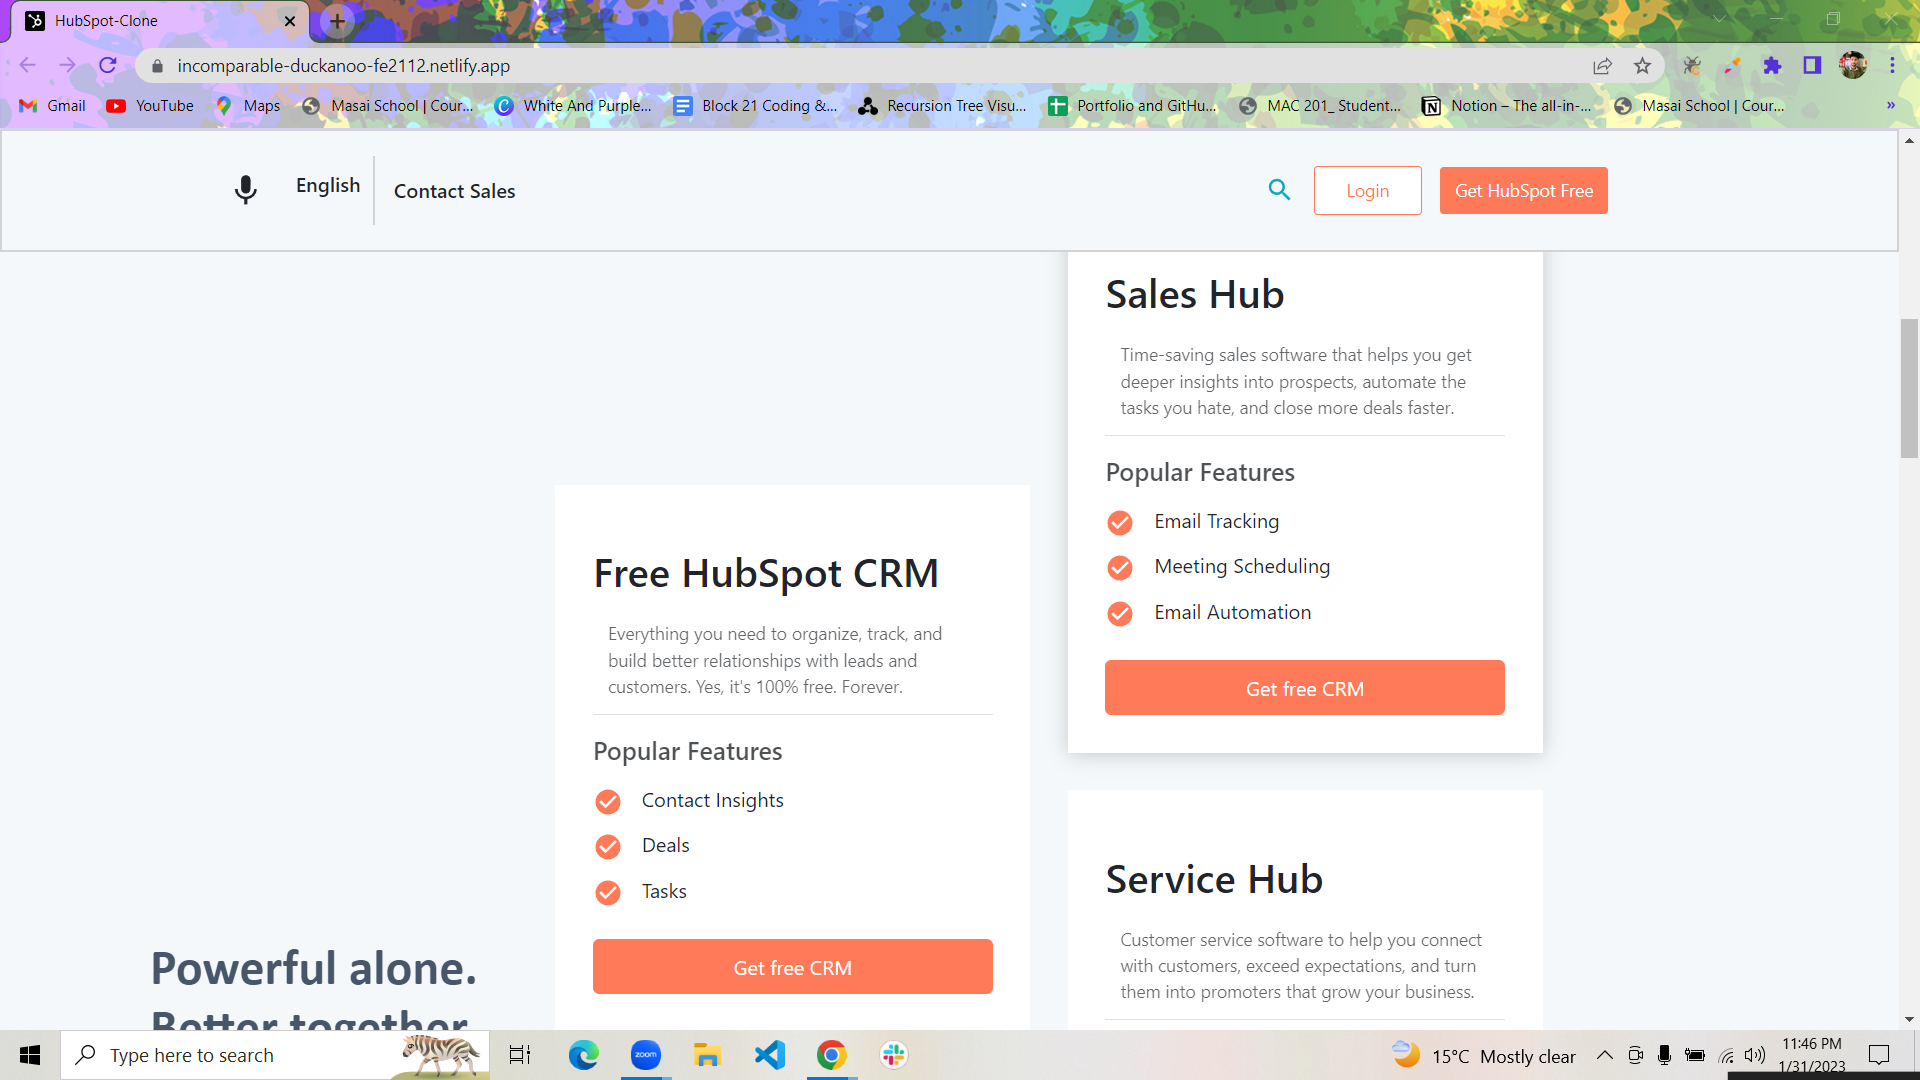Open a new tab with the plus button
Screen dimensions: 1920x1080
[x=337, y=21]
